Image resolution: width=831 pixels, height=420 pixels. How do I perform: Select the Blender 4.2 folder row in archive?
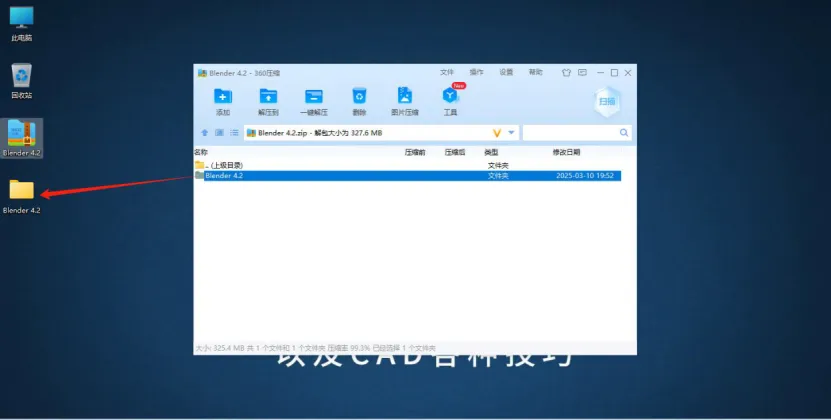pos(407,176)
